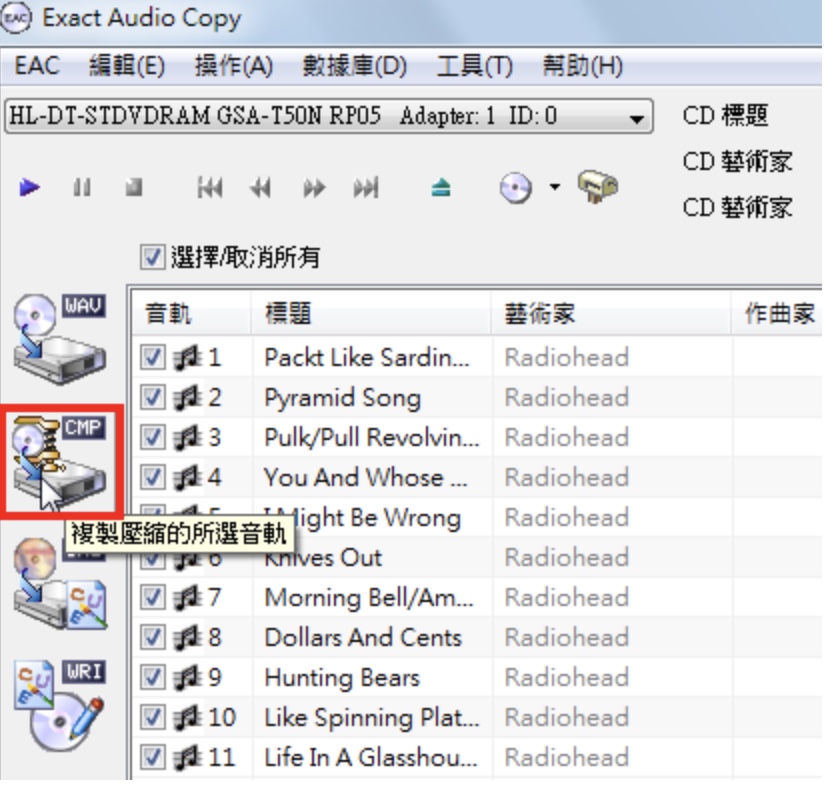
Task: Select the Pyramid Song title
Action: [x=343, y=398]
